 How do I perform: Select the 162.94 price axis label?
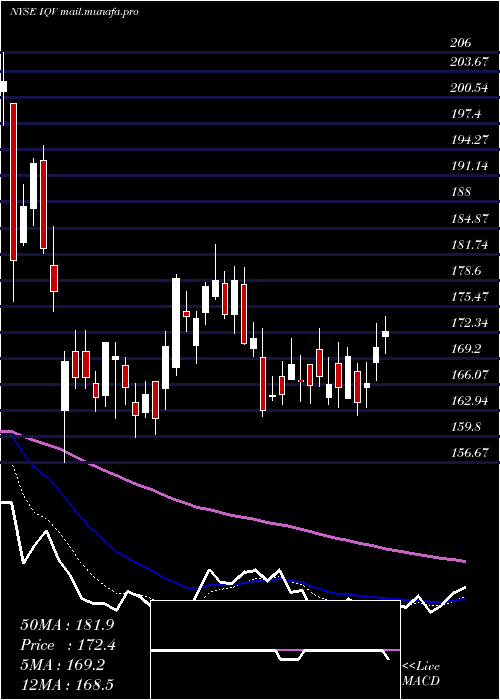pos(469,400)
